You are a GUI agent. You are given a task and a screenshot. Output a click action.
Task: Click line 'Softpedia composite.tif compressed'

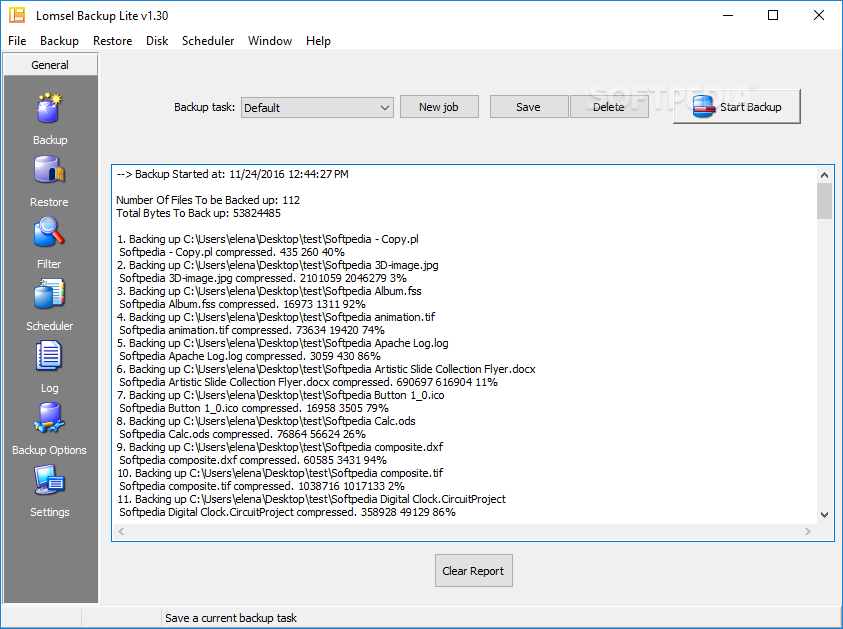click(x=262, y=486)
